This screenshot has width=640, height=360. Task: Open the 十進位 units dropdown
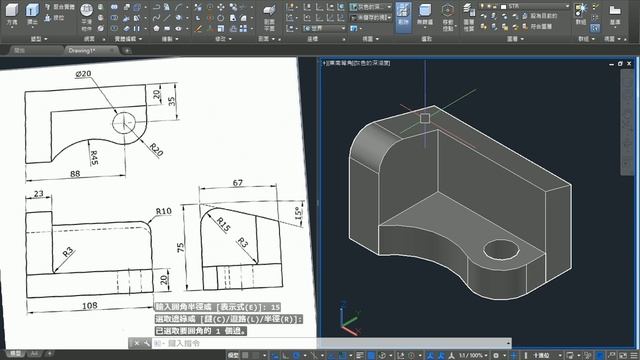click(x=547, y=356)
